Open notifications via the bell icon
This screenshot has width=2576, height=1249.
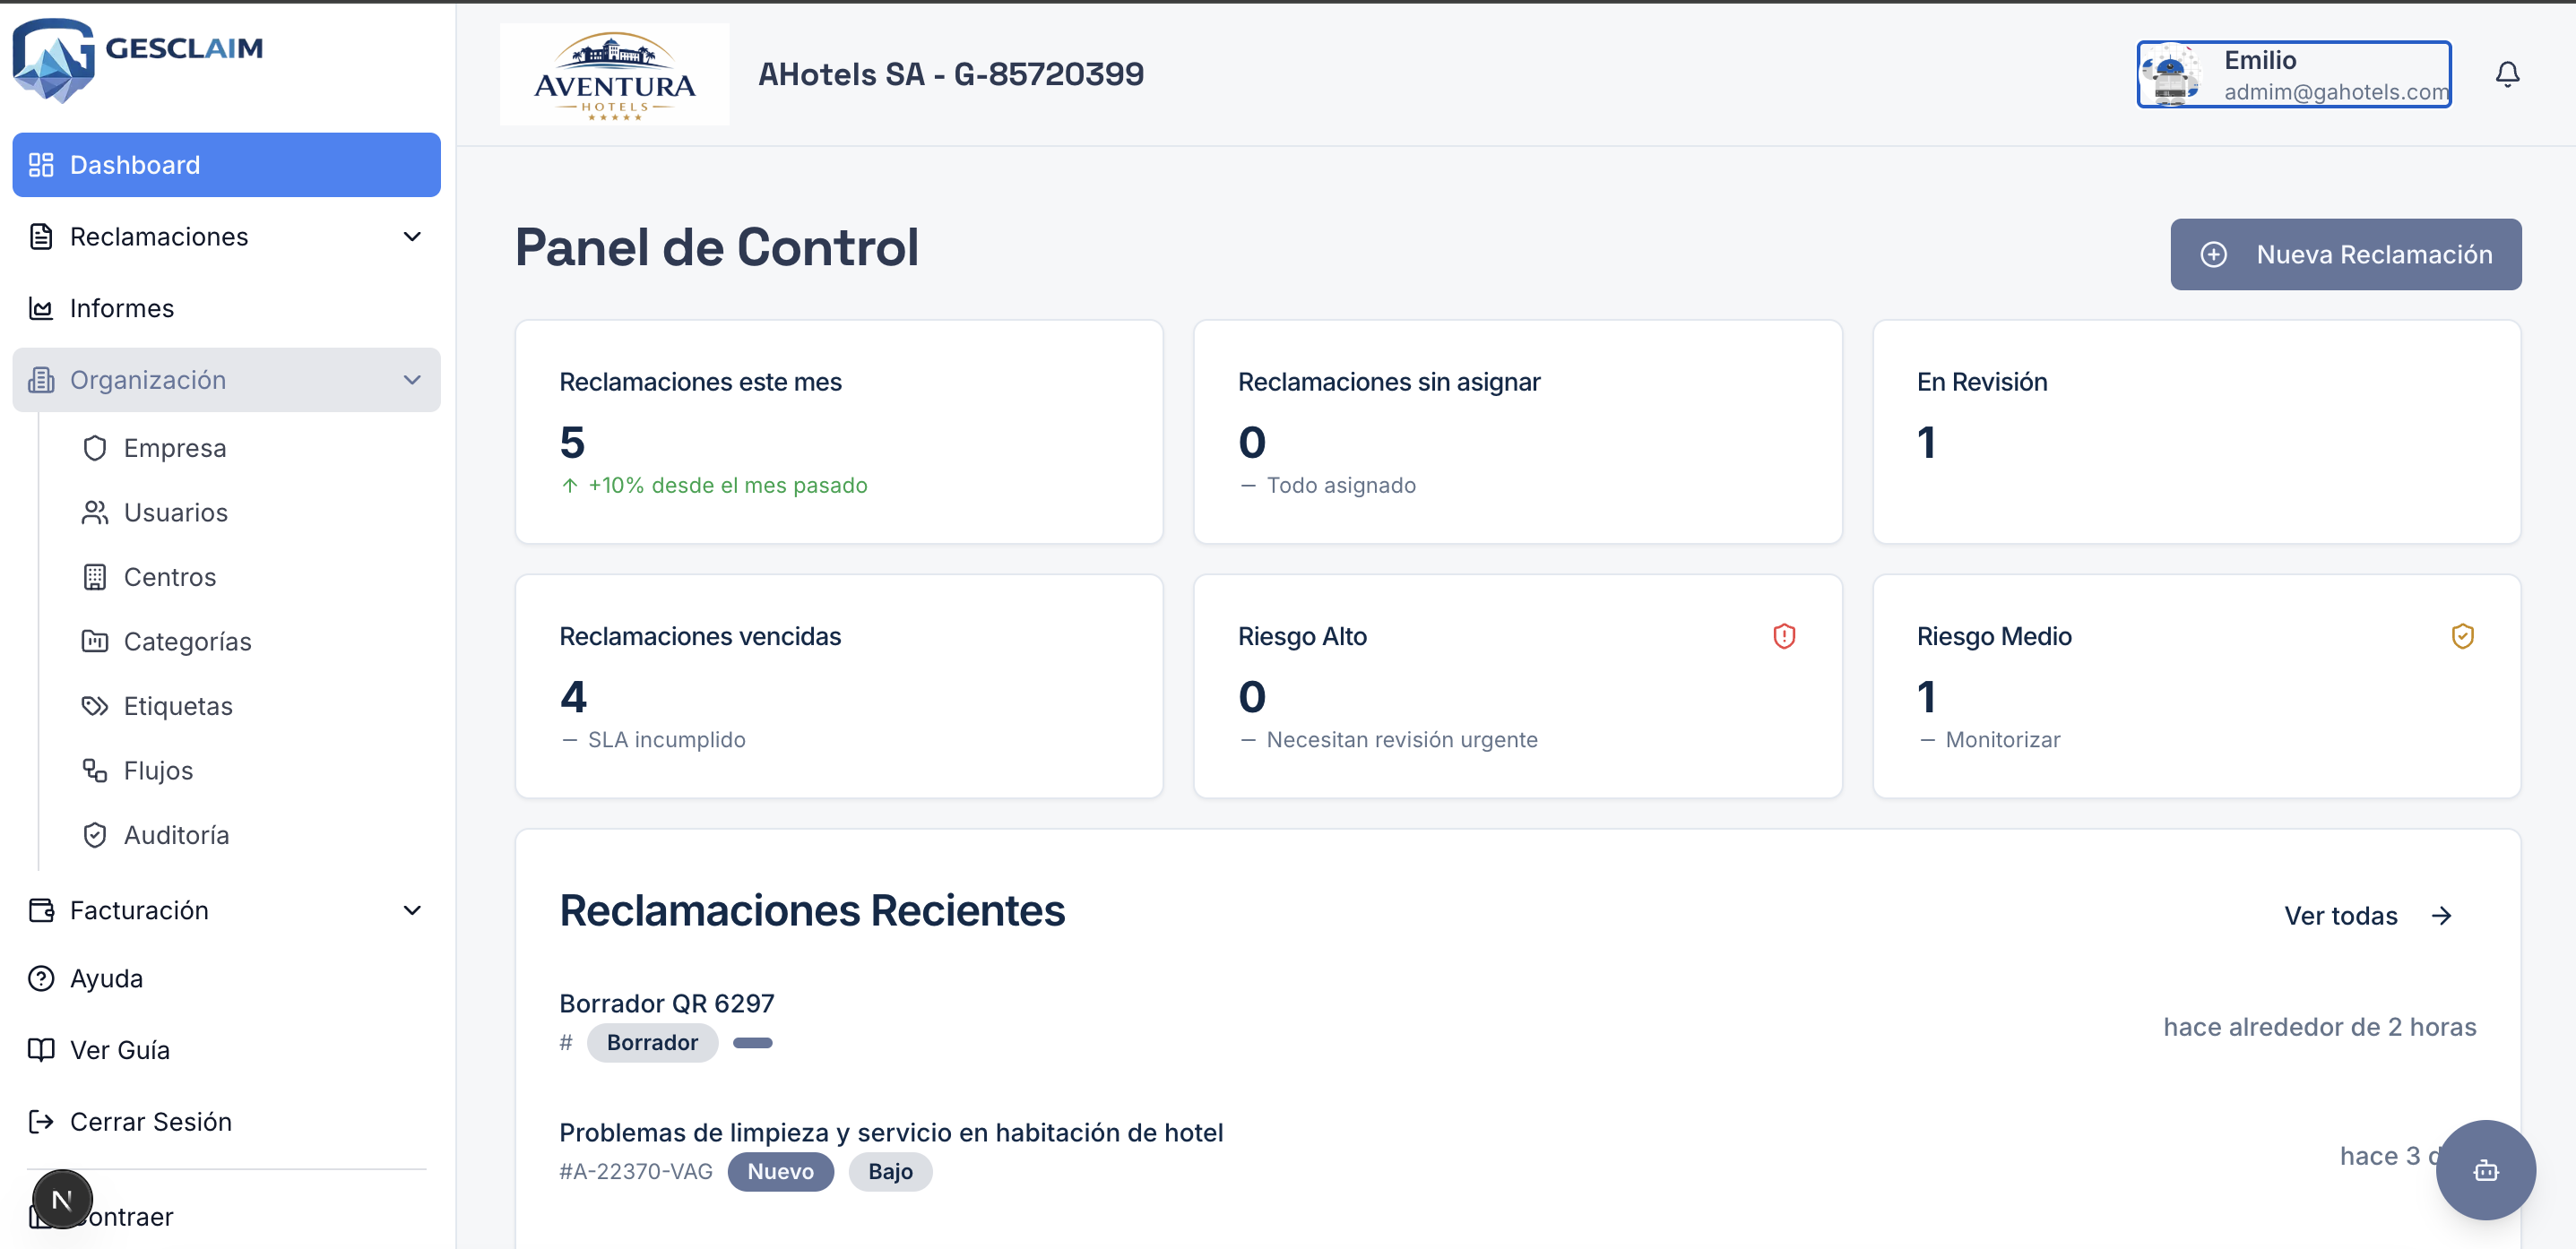(x=2507, y=73)
